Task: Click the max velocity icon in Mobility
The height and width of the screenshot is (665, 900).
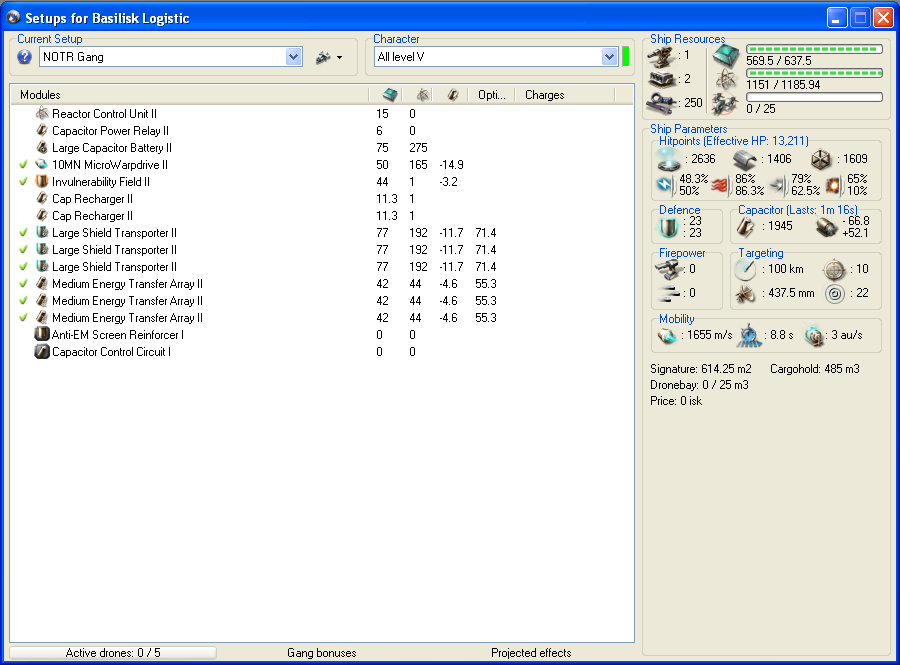Action: pyautogui.click(x=666, y=336)
